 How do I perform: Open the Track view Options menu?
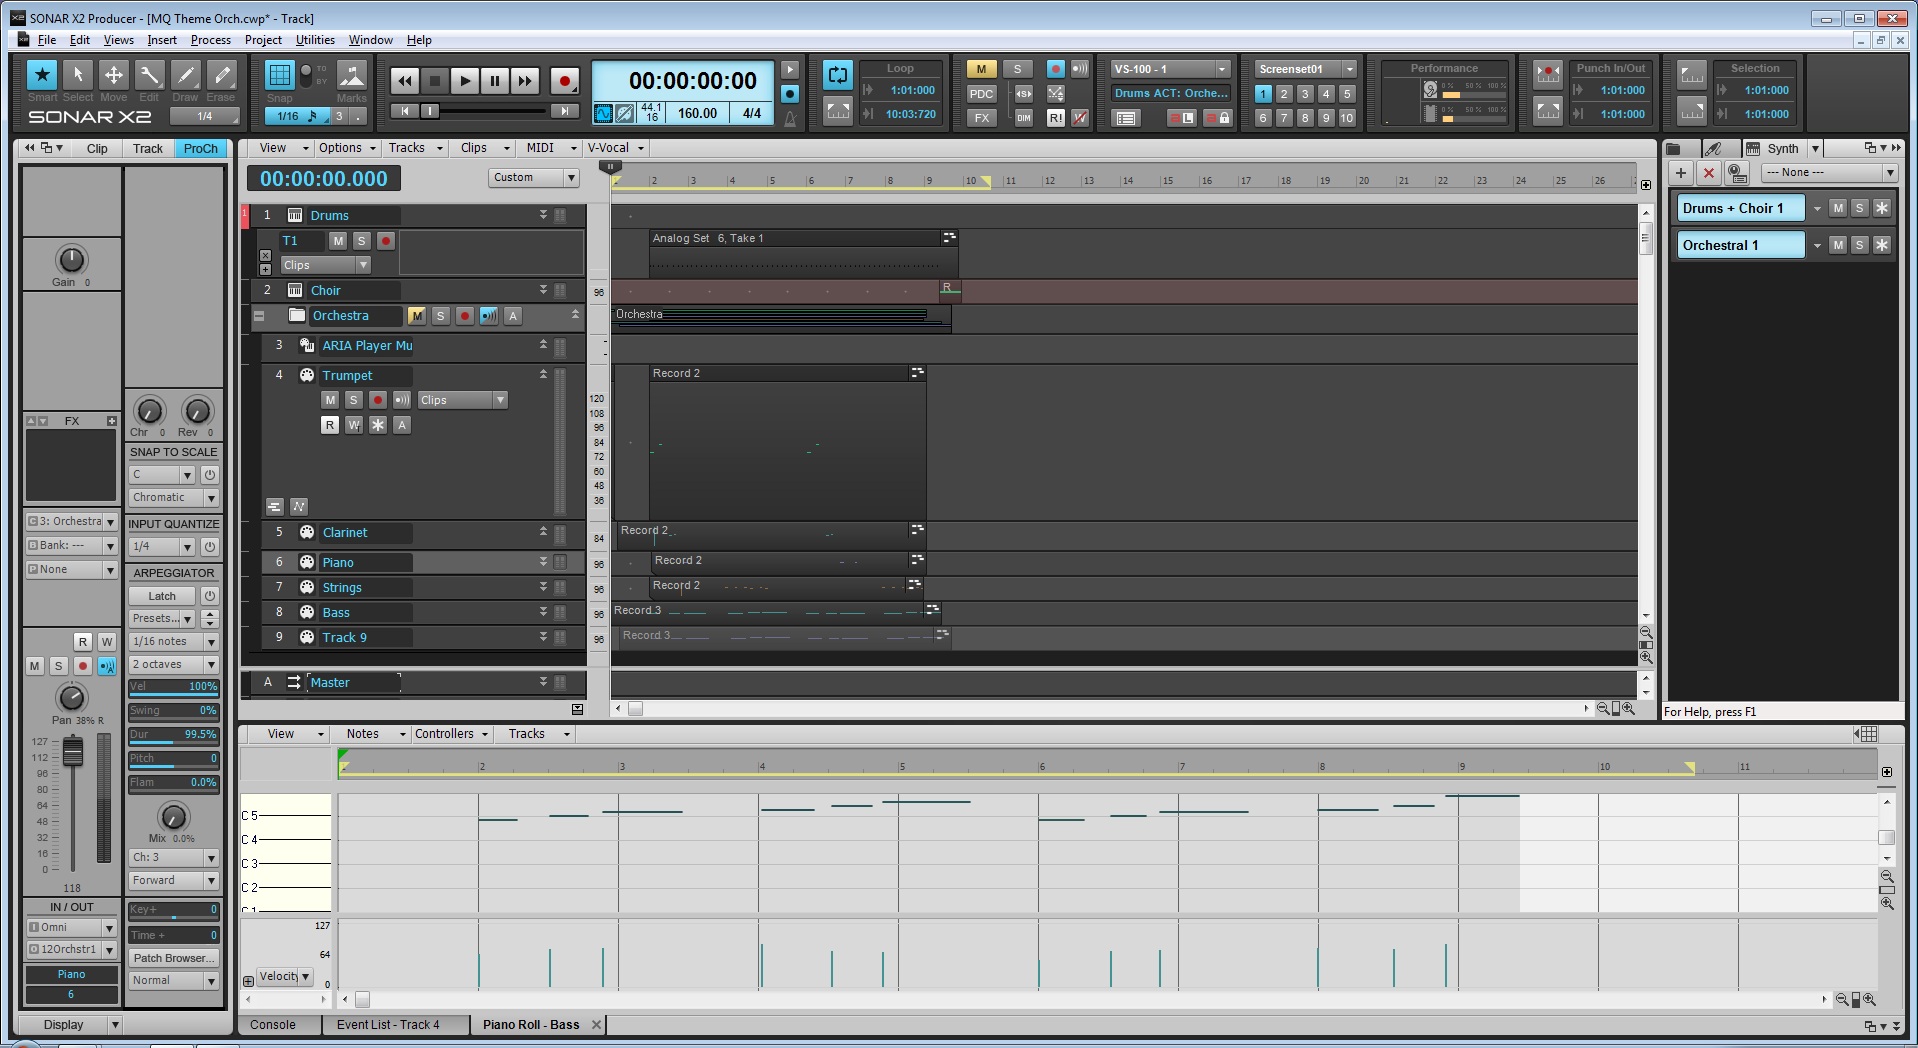[x=346, y=148]
